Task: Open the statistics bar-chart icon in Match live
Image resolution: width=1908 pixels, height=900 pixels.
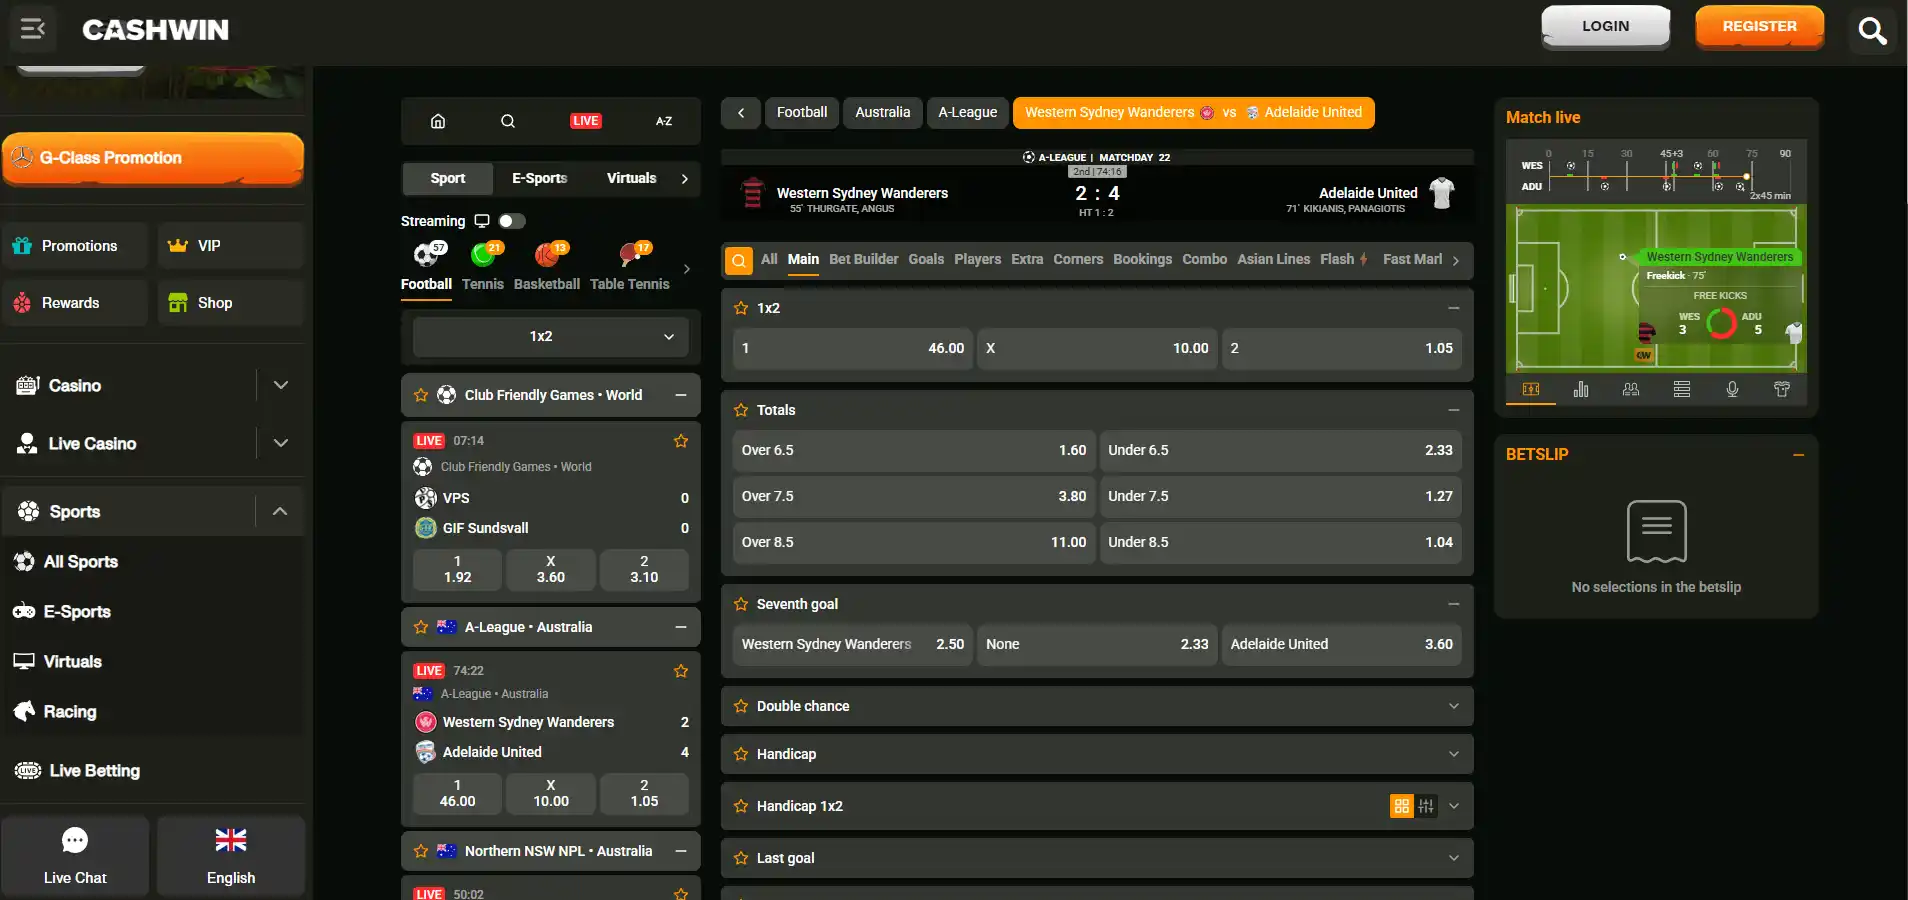Action: click(x=1581, y=389)
